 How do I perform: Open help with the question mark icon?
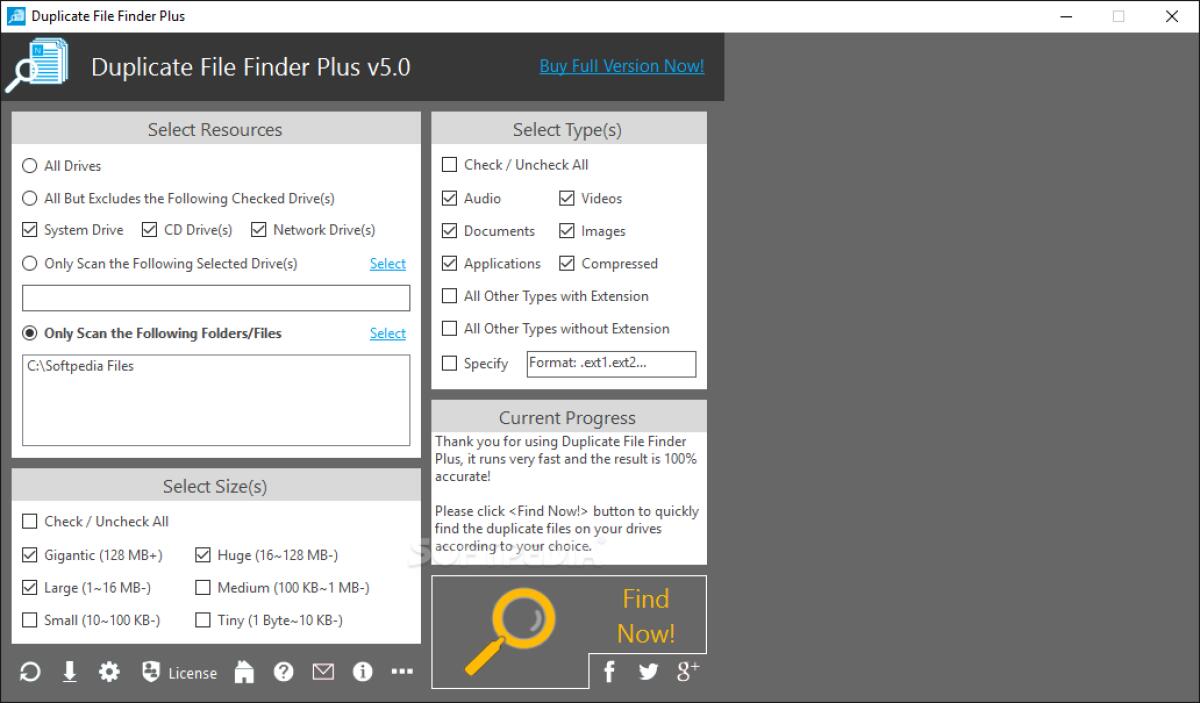click(x=284, y=672)
